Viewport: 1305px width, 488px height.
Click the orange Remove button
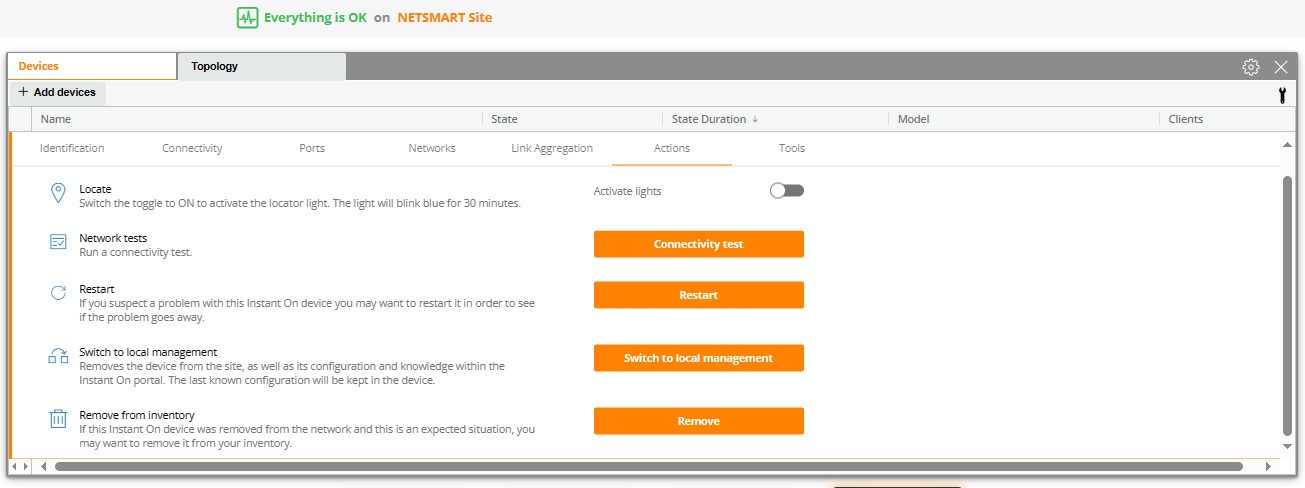pos(699,421)
